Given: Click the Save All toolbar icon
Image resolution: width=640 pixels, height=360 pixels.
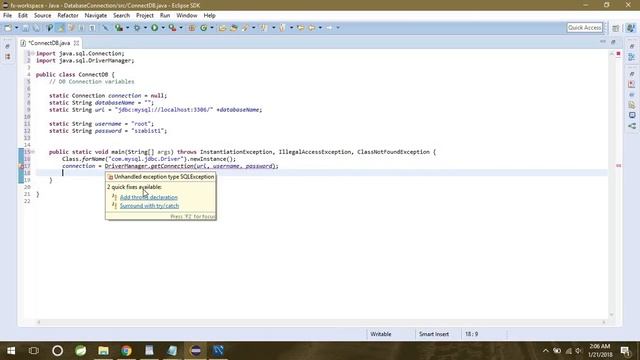Looking at the screenshot, I should click(x=36, y=28).
